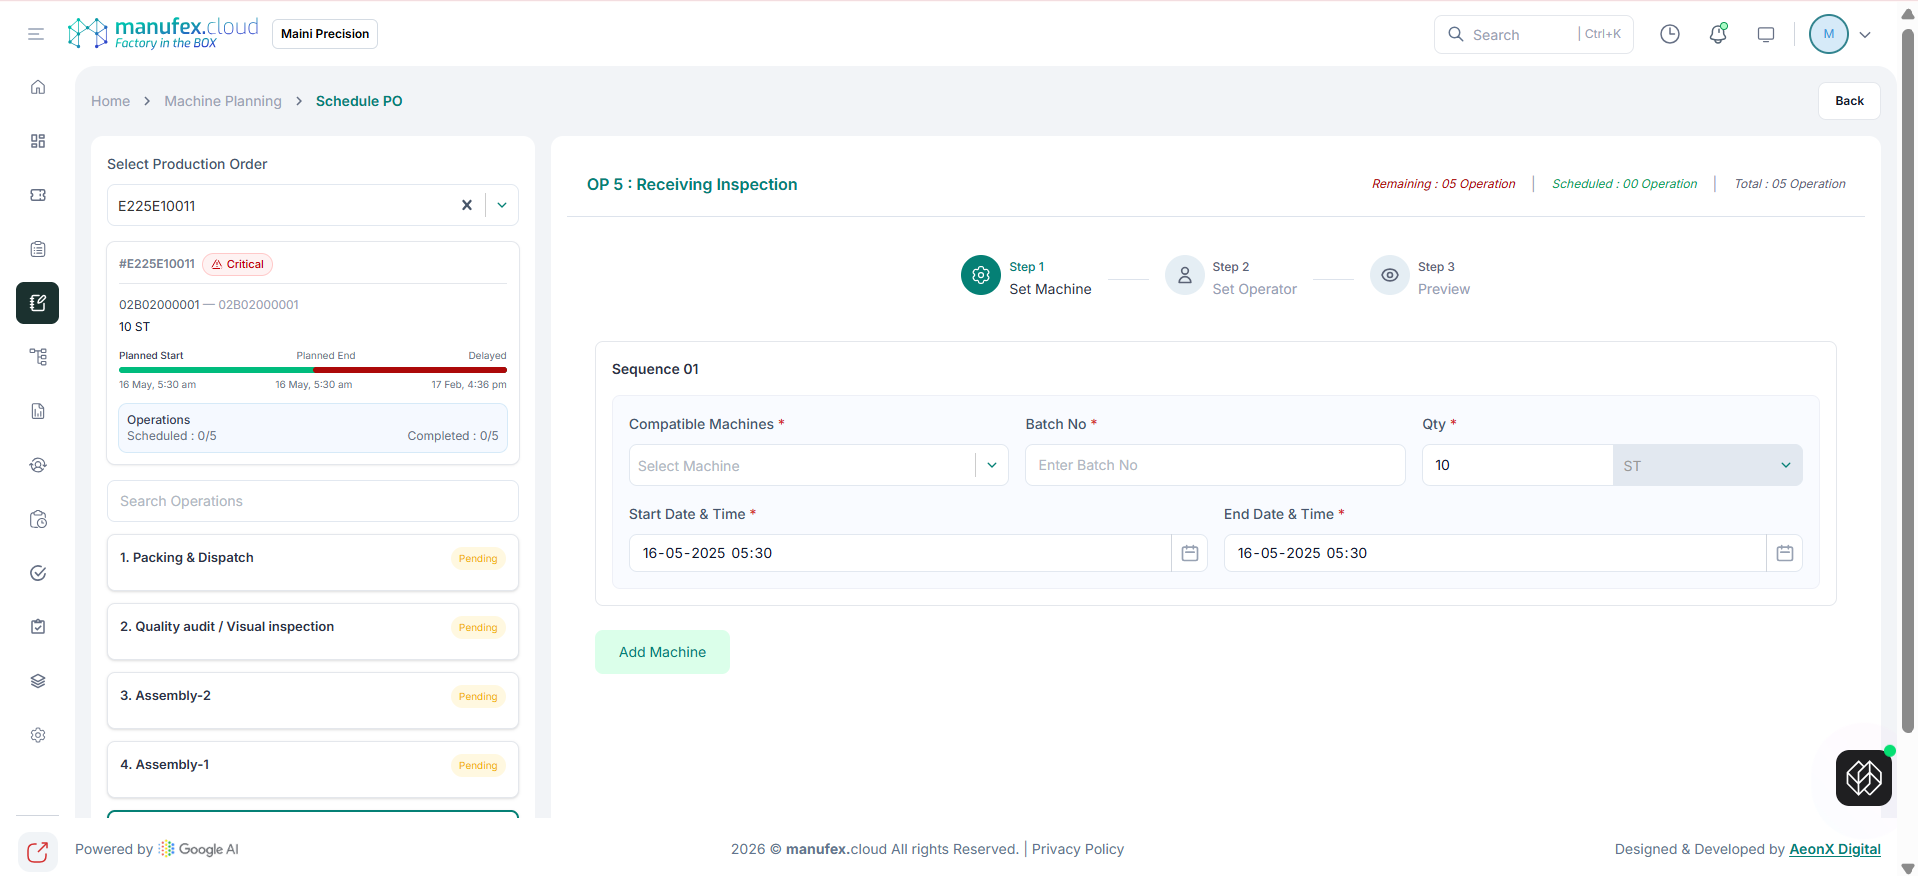The height and width of the screenshot is (876, 1918).
Task: Click the hamburger menu icon
Action: (x=36, y=34)
